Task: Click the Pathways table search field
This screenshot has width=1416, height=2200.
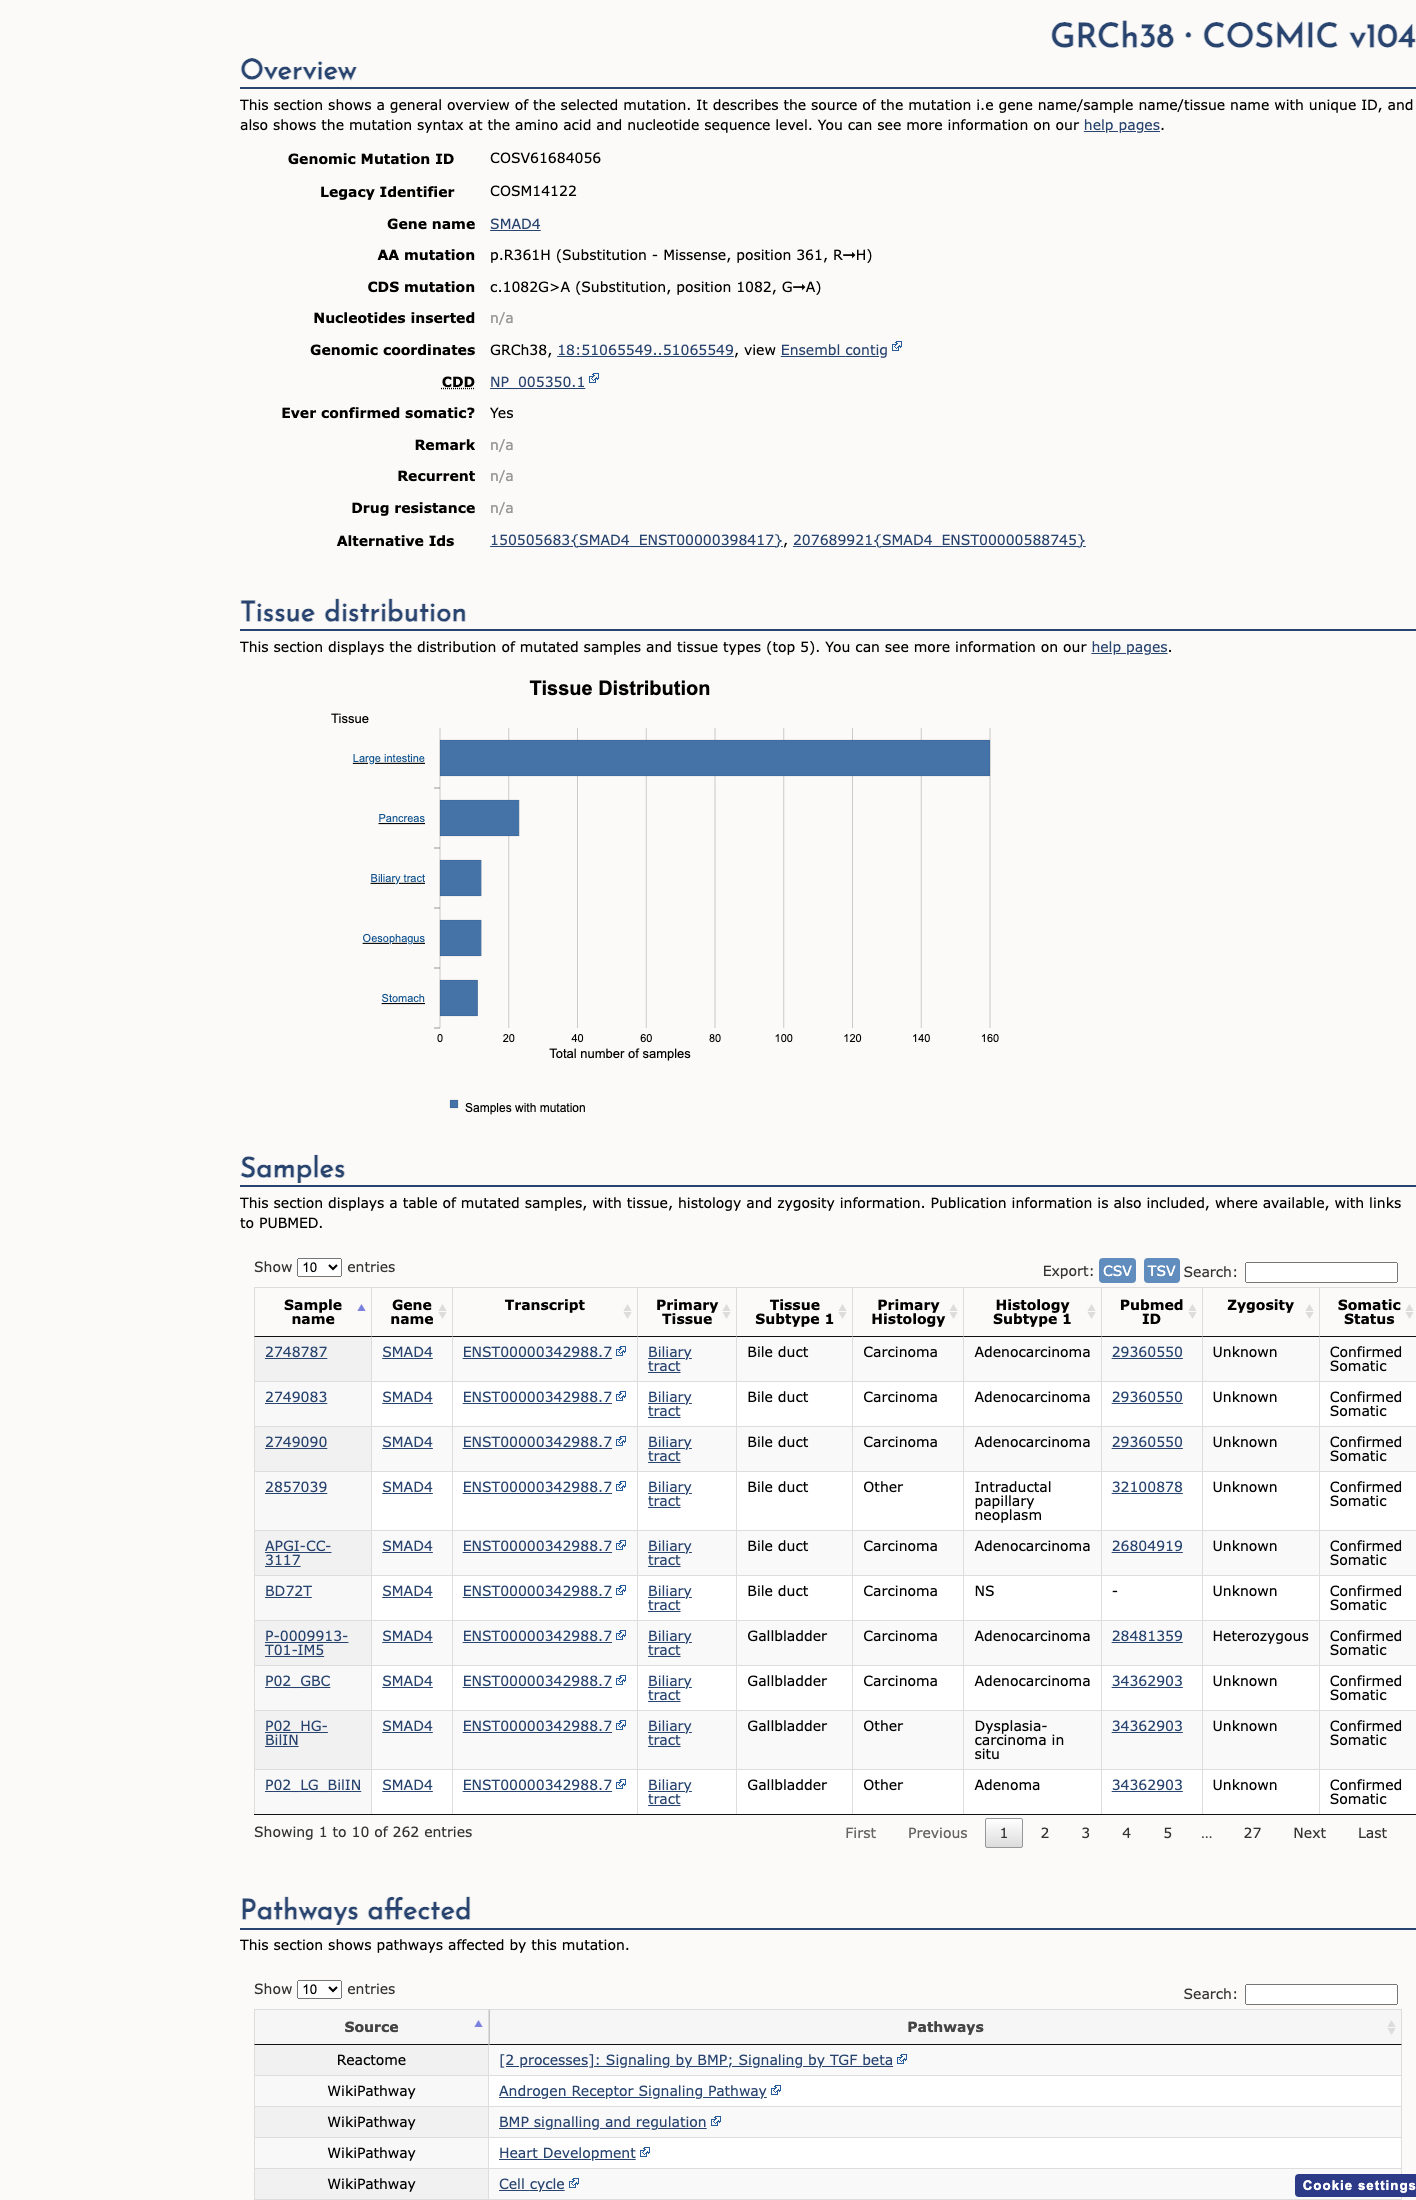Action: (x=1321, y=1994)
